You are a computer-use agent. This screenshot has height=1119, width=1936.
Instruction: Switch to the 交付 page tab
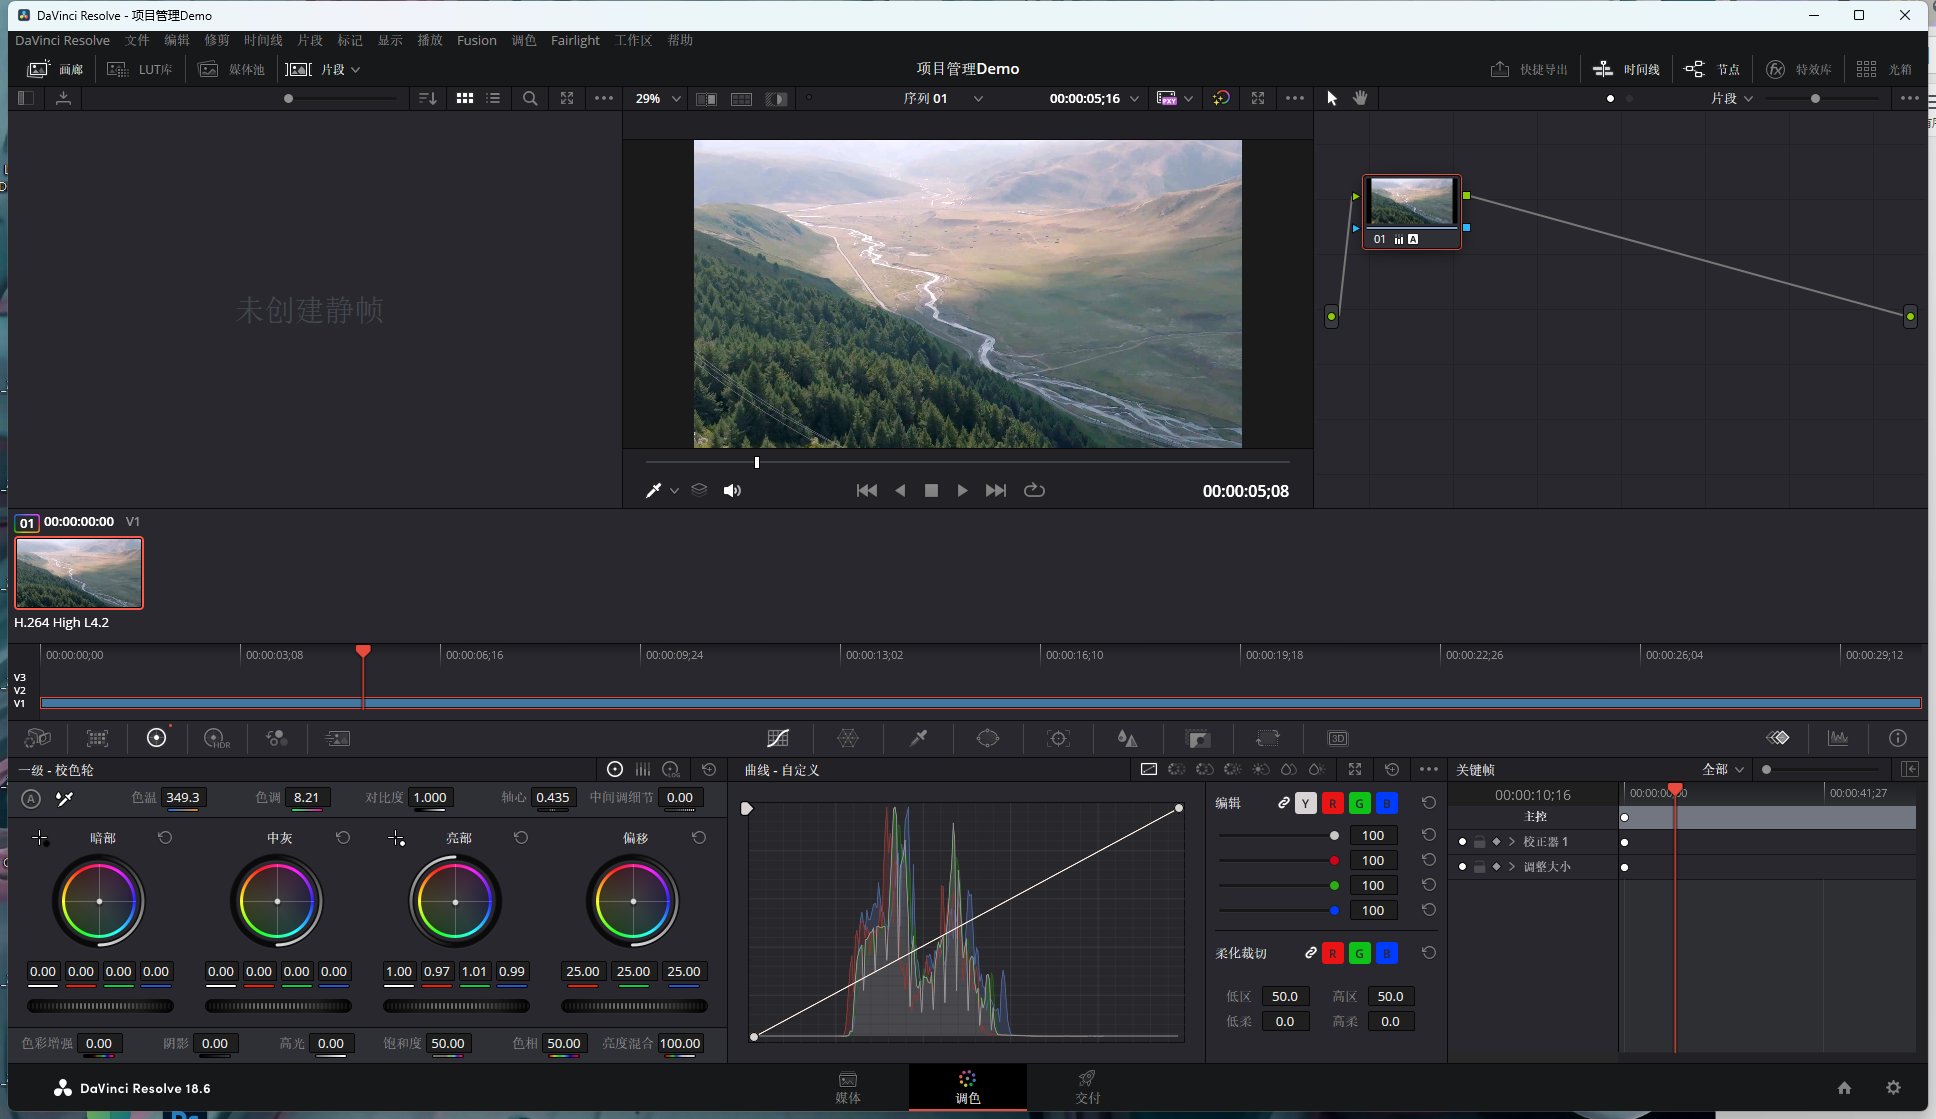[x=1087, y=1086]
